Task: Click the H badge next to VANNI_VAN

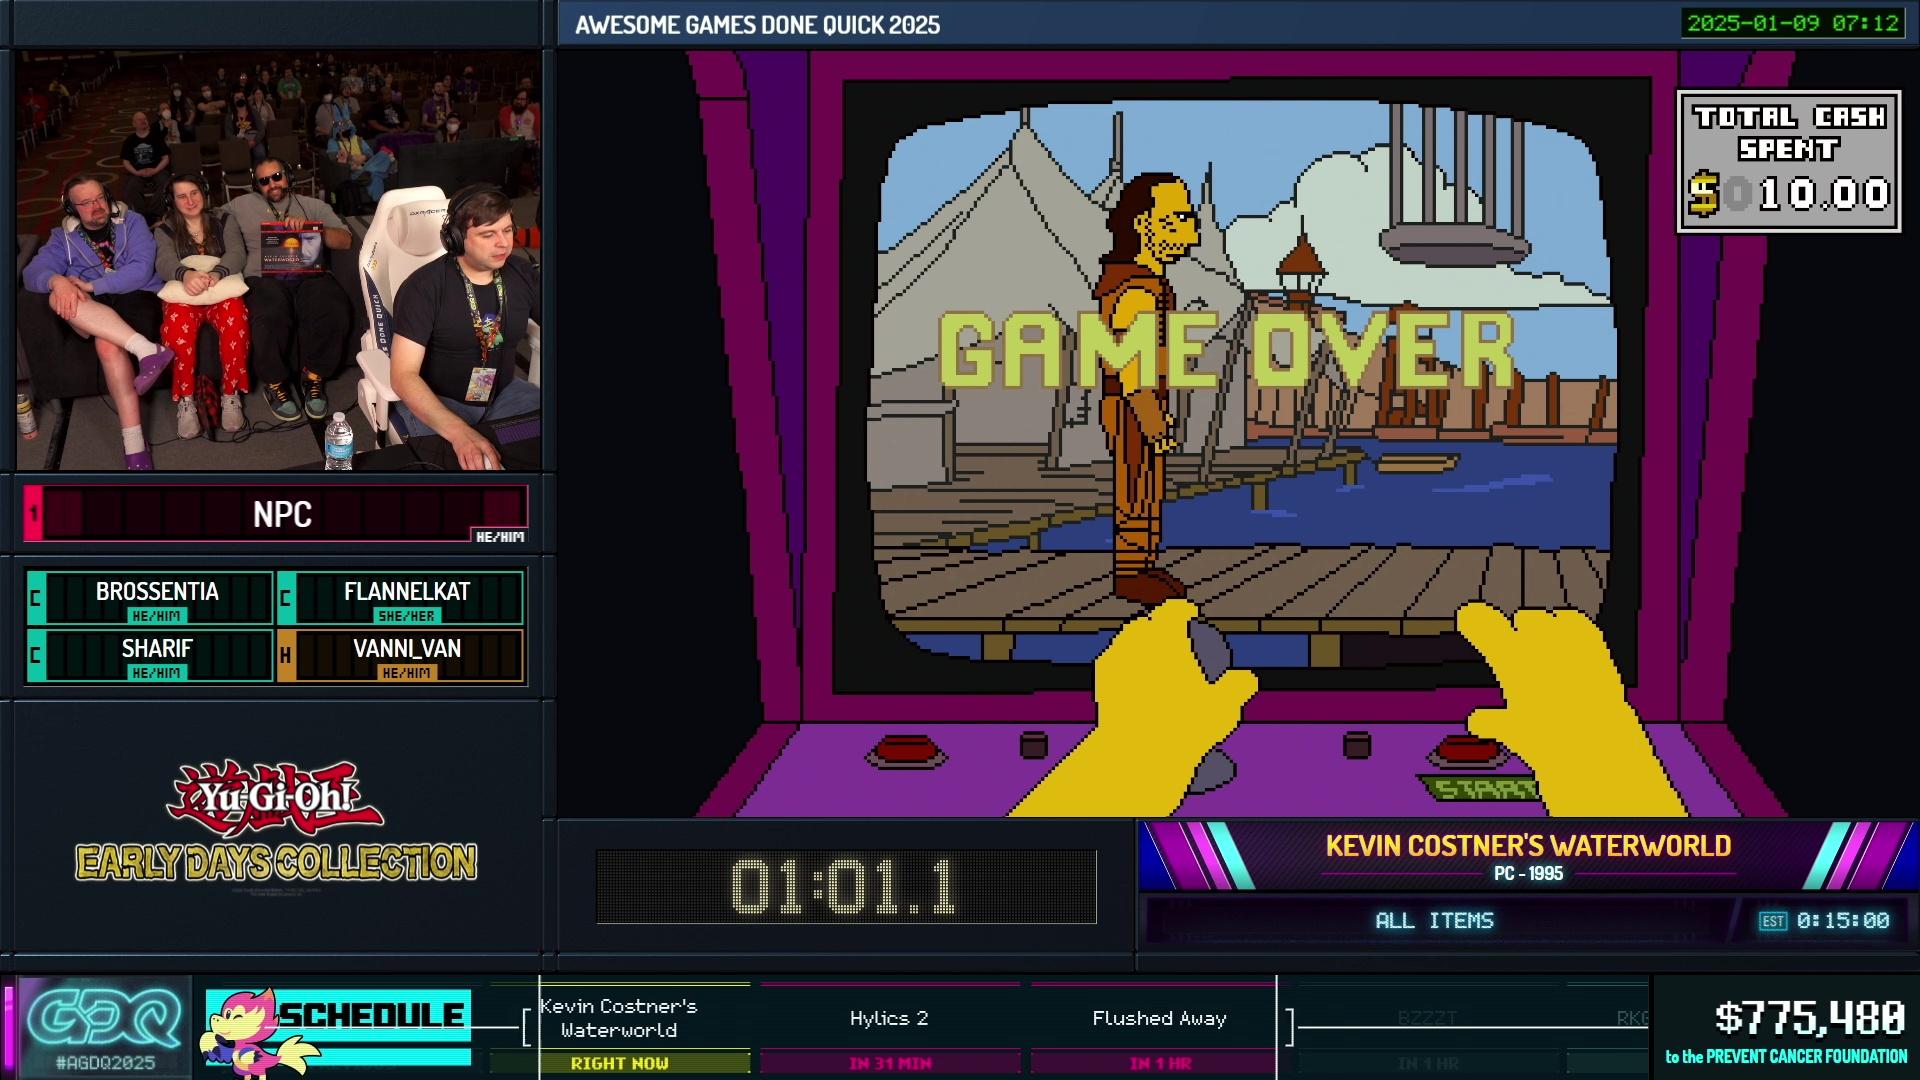Action: point(286,655)
